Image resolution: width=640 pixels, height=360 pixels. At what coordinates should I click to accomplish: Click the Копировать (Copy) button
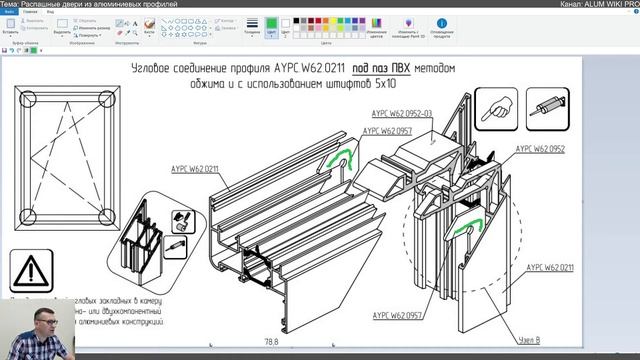(x=34, y=28)
